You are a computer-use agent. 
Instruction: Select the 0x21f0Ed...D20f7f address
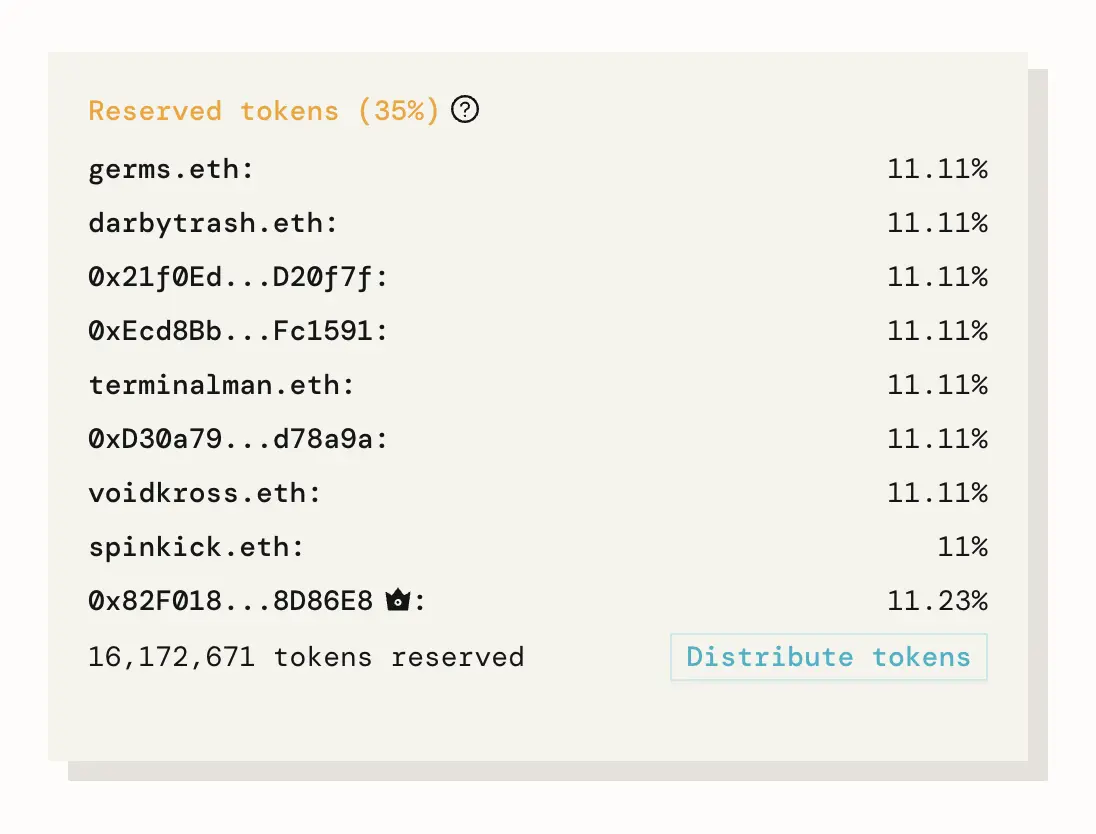coord(240,277)
